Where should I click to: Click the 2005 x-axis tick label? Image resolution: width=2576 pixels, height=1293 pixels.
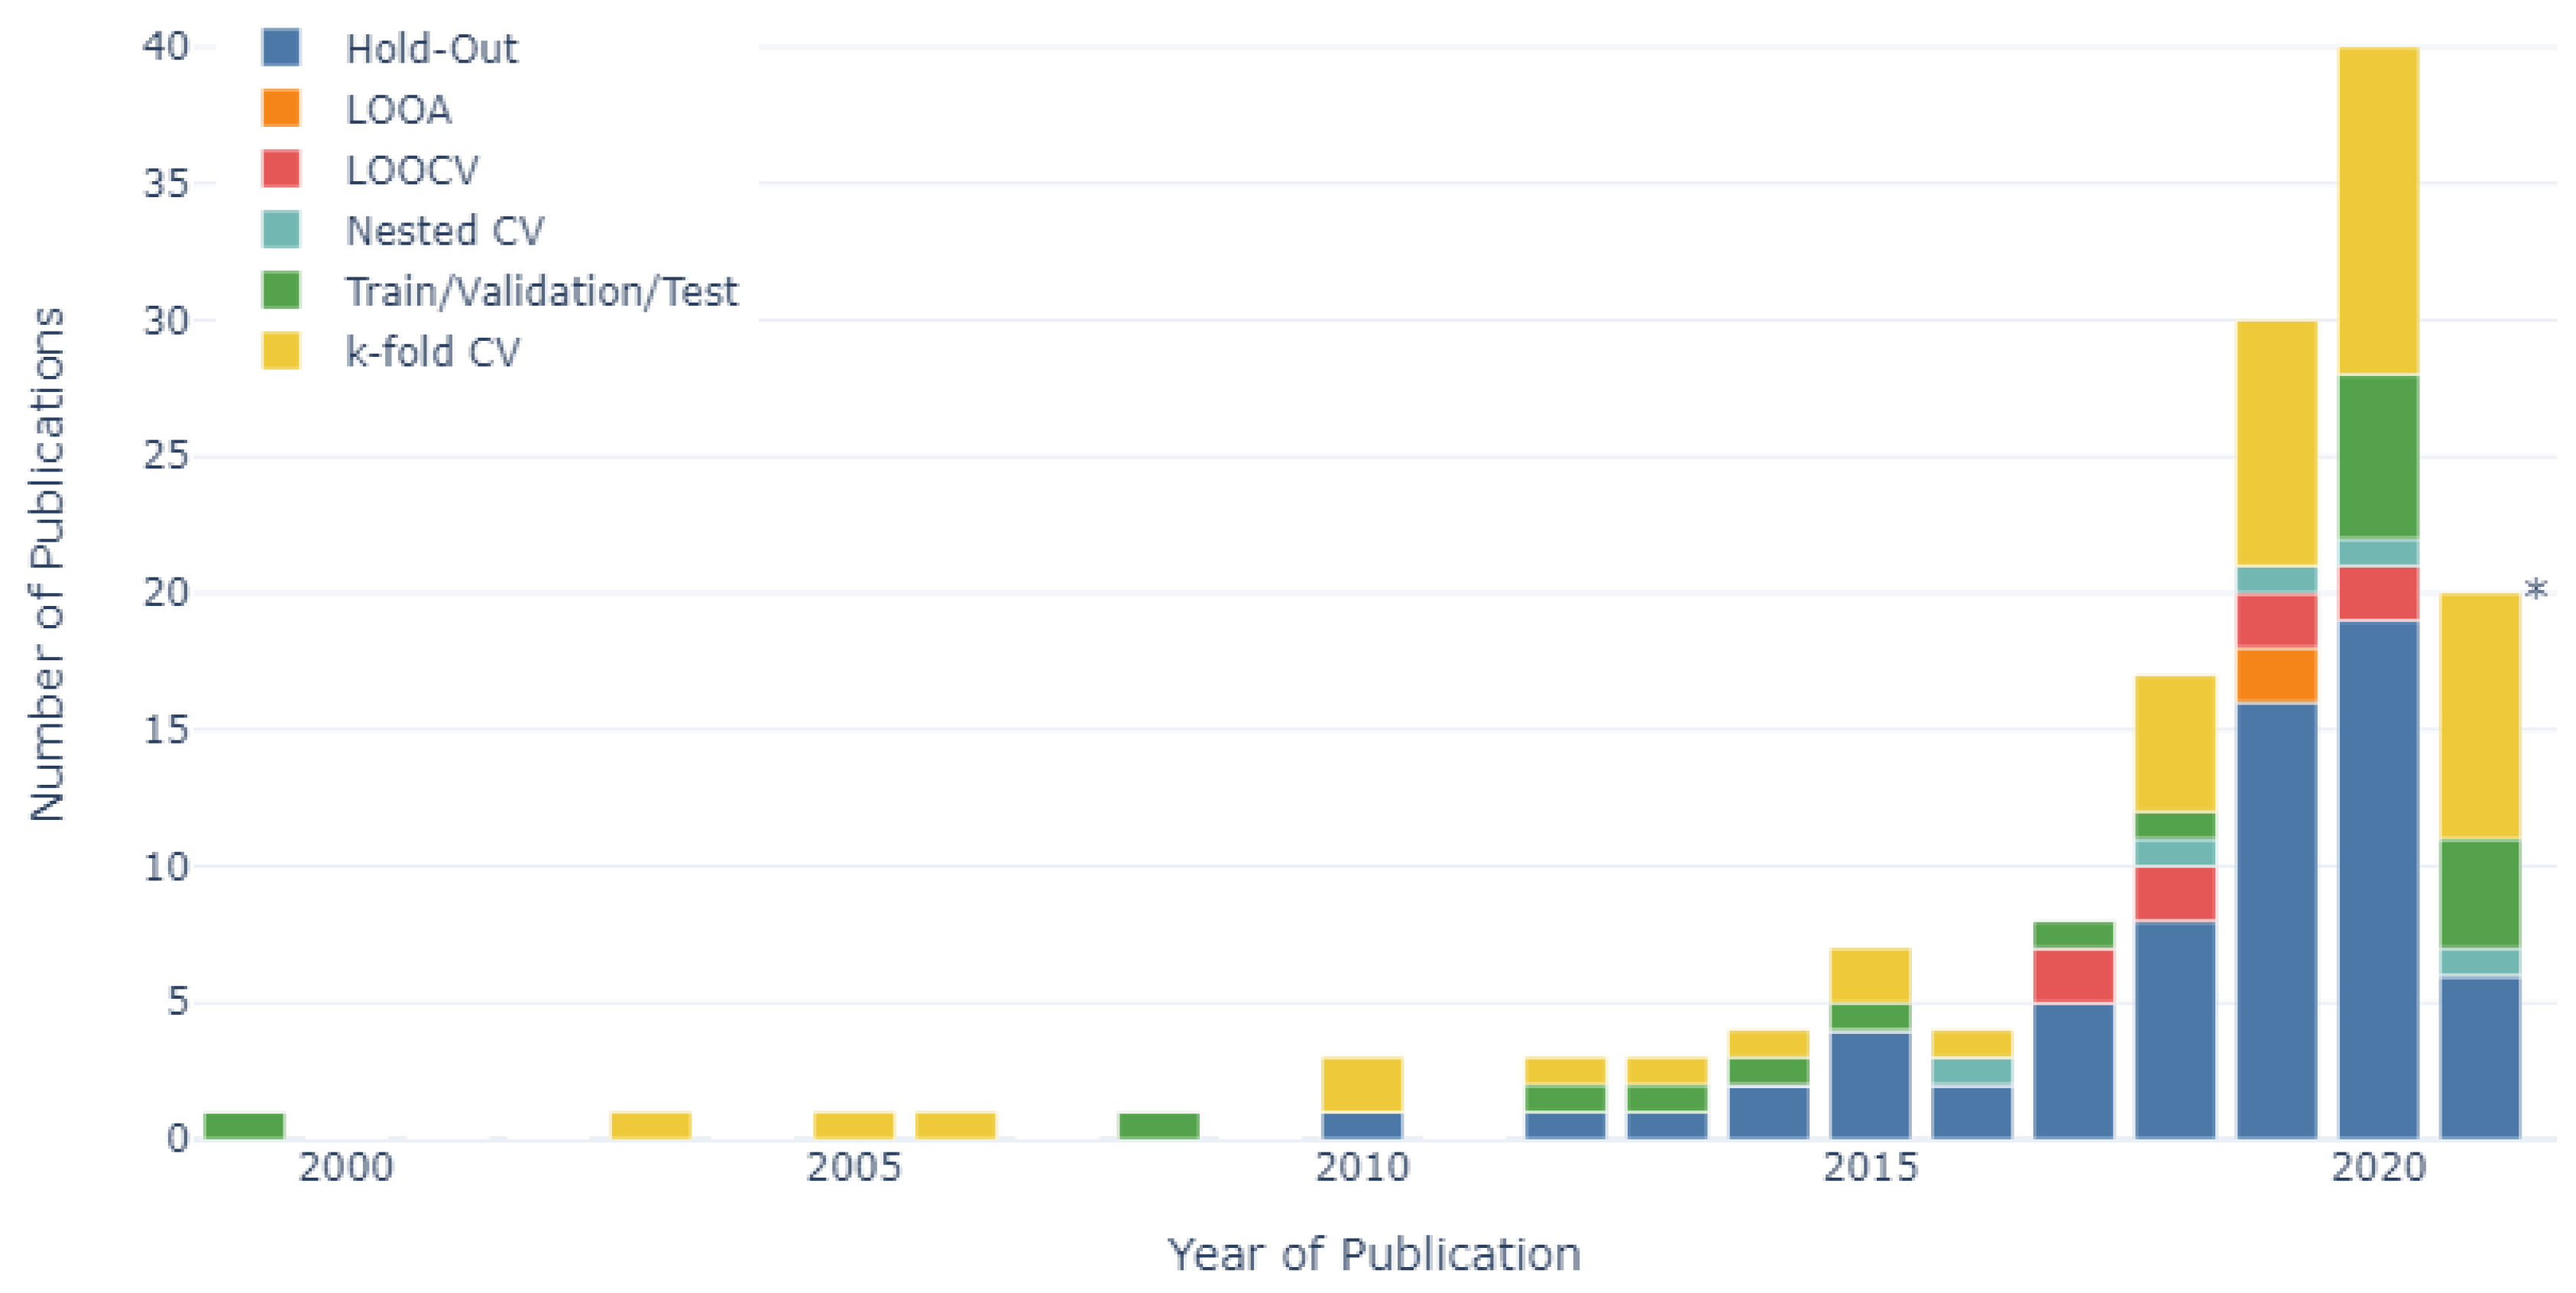[x=854, y=1168]
